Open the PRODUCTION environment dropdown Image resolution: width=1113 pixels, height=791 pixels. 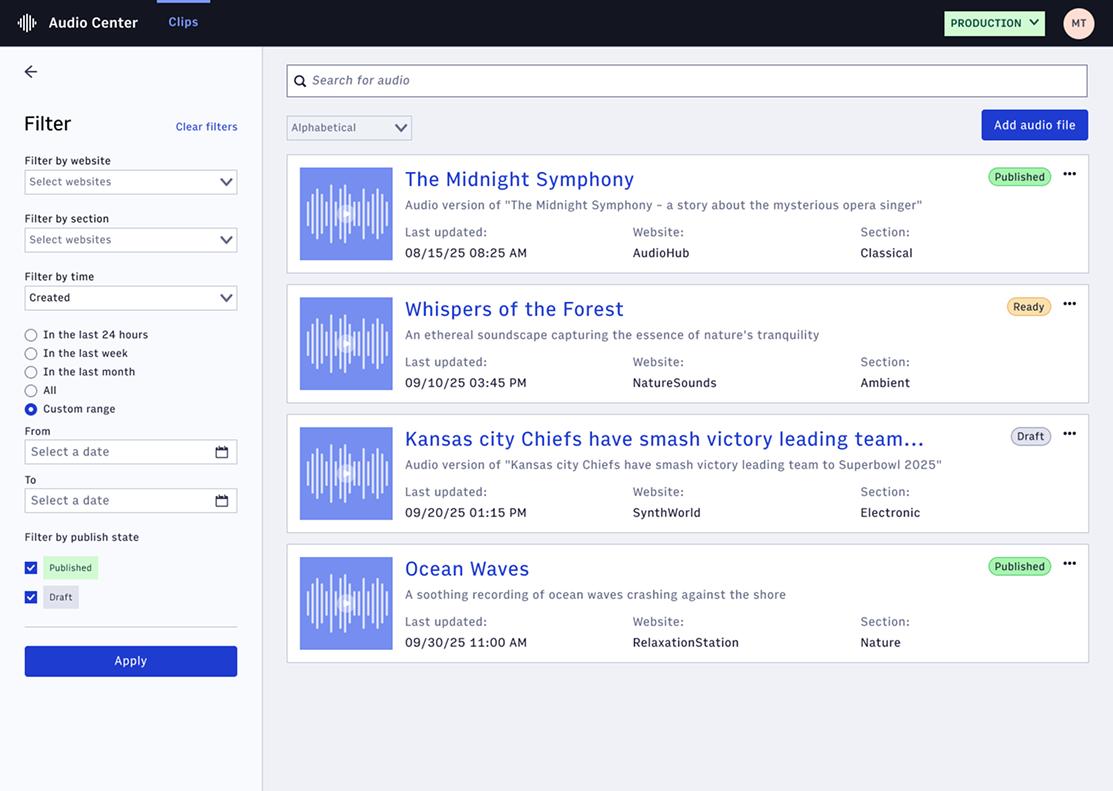(x=994, y=23)
